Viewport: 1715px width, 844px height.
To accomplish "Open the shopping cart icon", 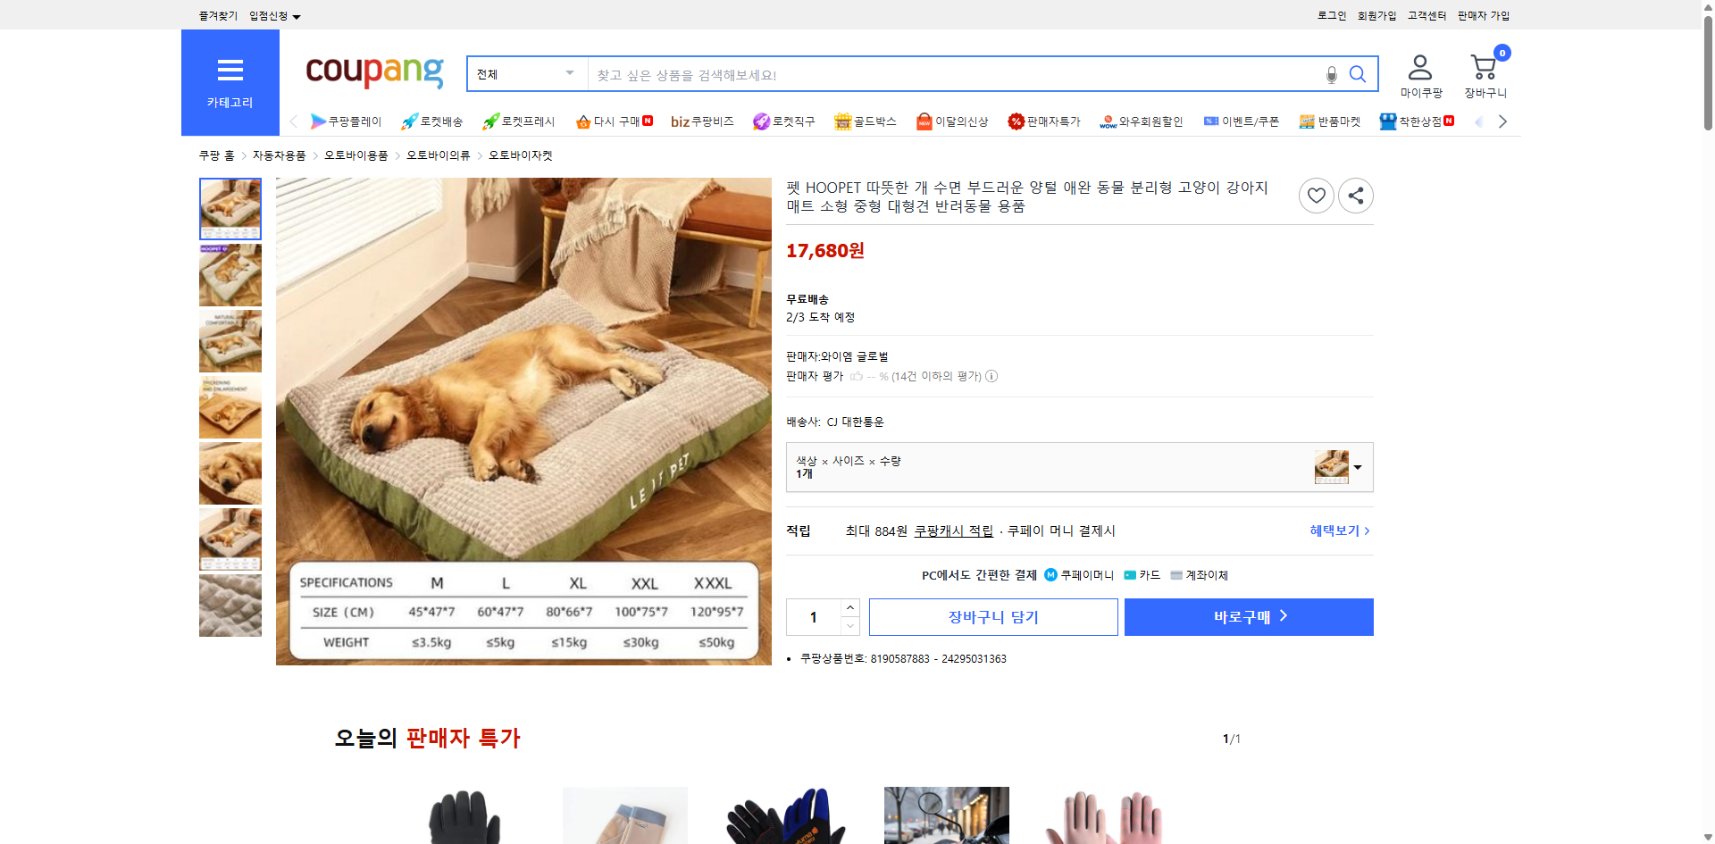I will [1485, 76].
